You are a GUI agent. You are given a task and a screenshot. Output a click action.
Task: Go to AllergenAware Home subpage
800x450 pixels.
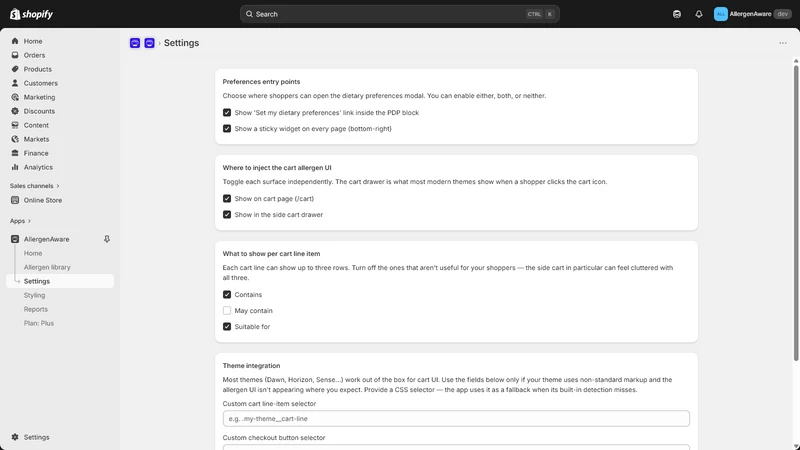[33, 253]
